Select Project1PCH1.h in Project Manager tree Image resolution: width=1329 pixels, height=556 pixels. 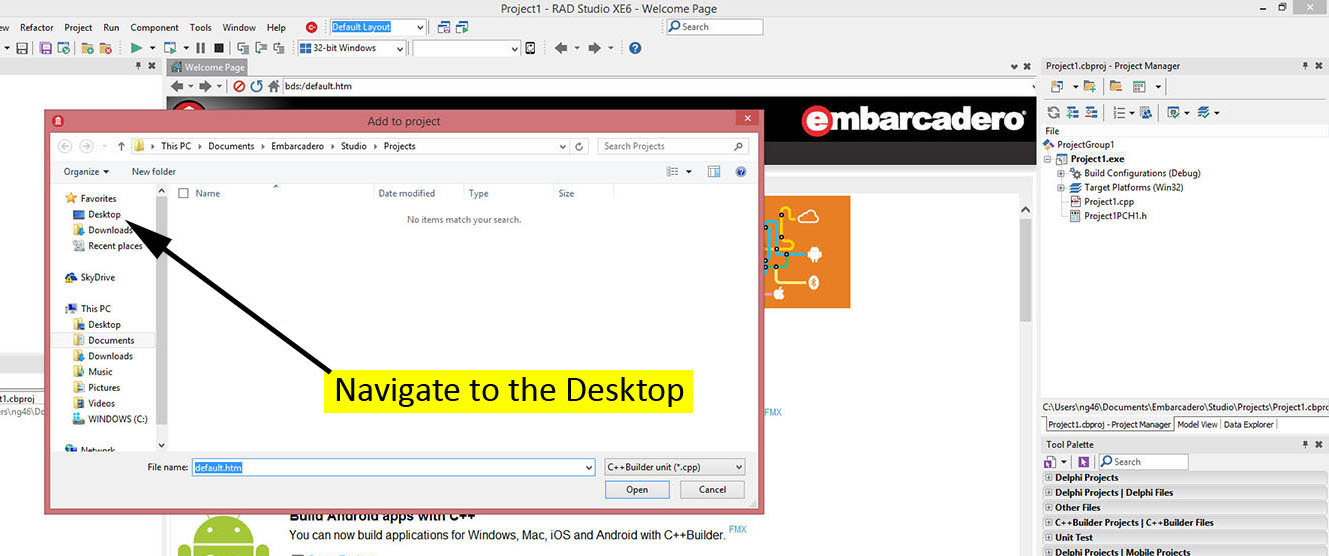point(1107,215)
